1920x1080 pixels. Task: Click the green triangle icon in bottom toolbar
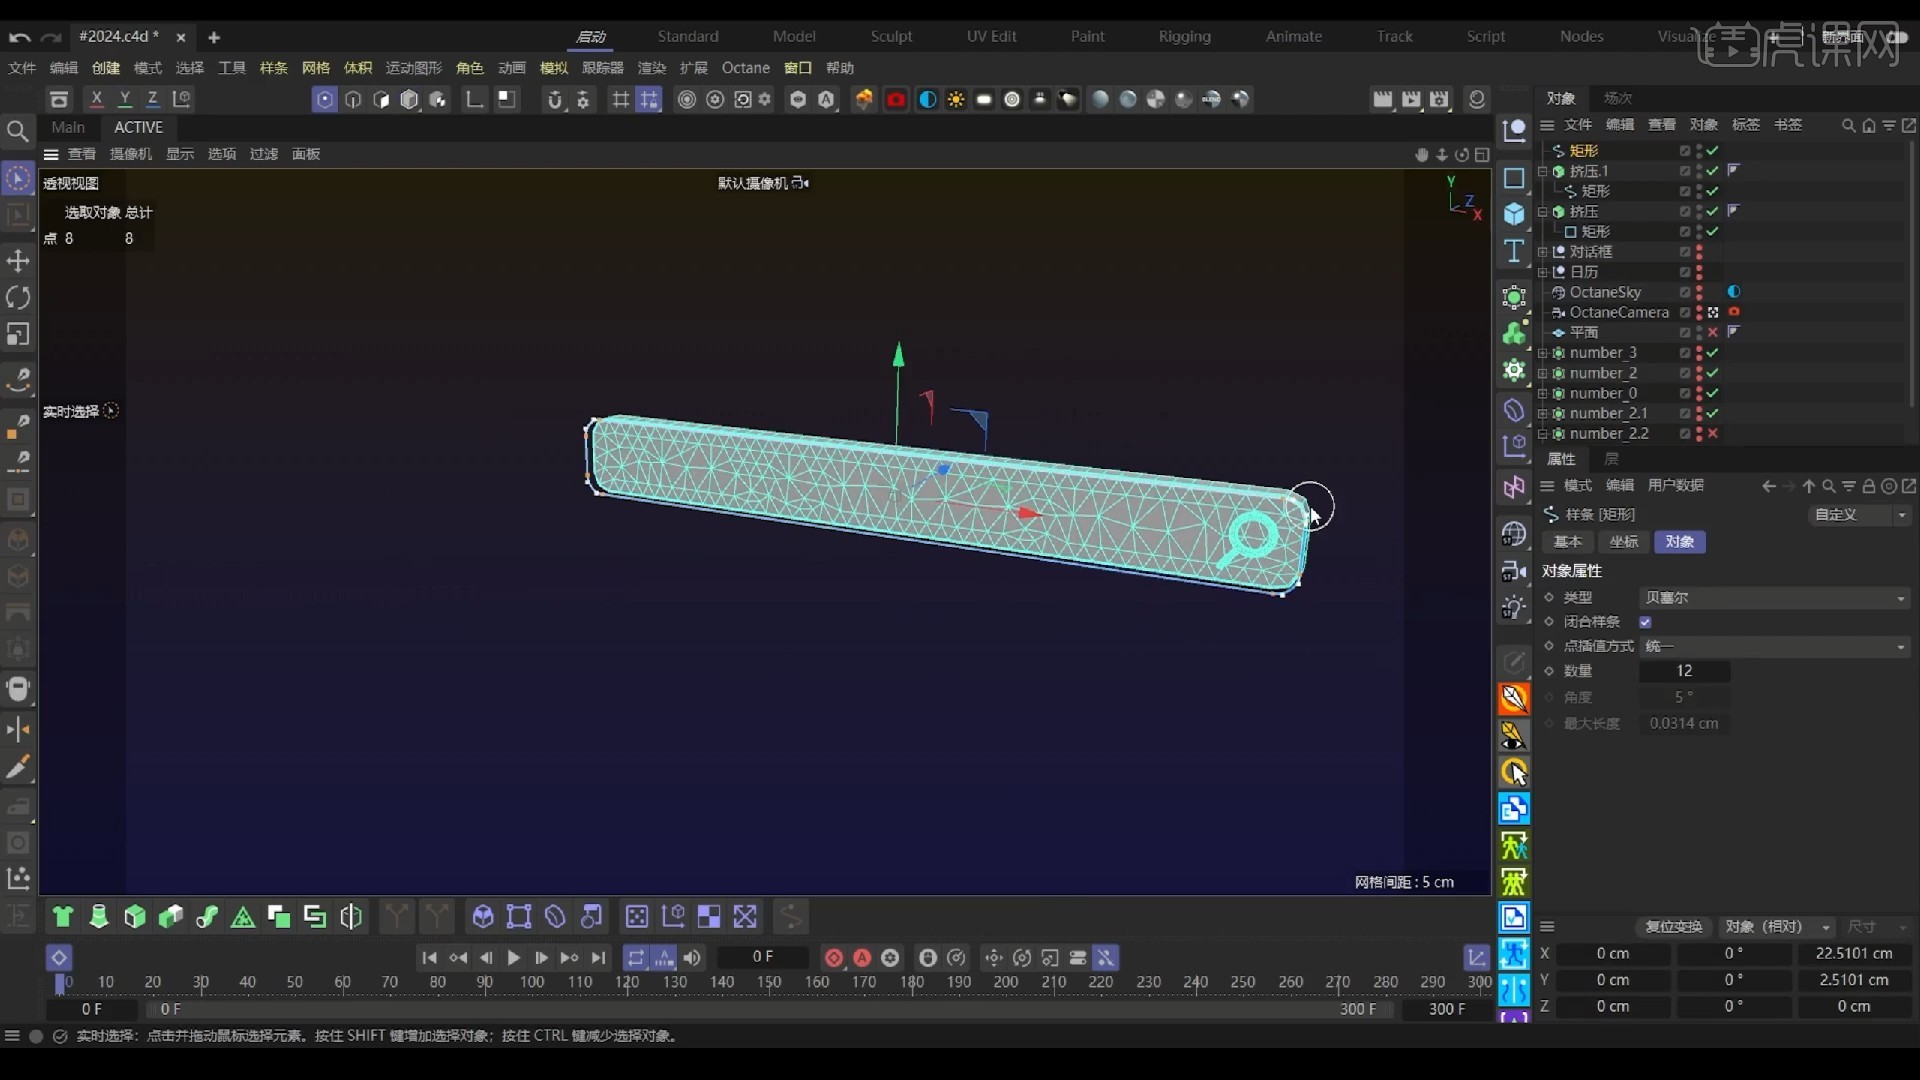[x=243, y=916]
